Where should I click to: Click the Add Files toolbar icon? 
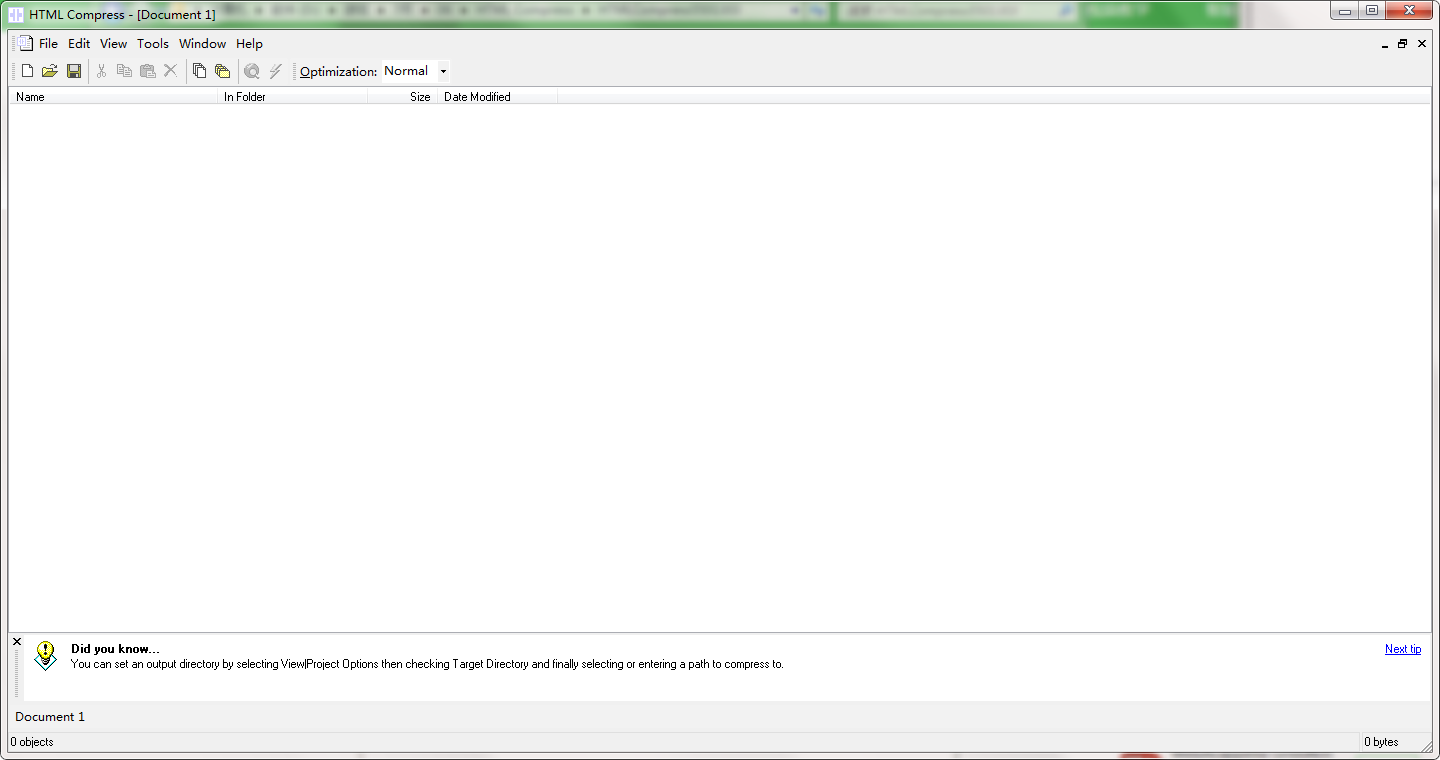(200, 71)
